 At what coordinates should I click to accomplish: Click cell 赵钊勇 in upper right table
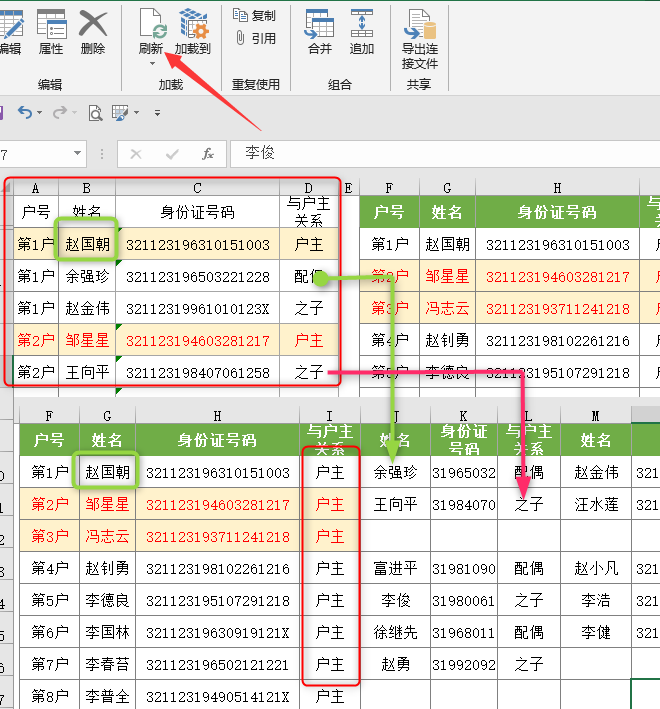pyautogui.click(x=447, y=340)
